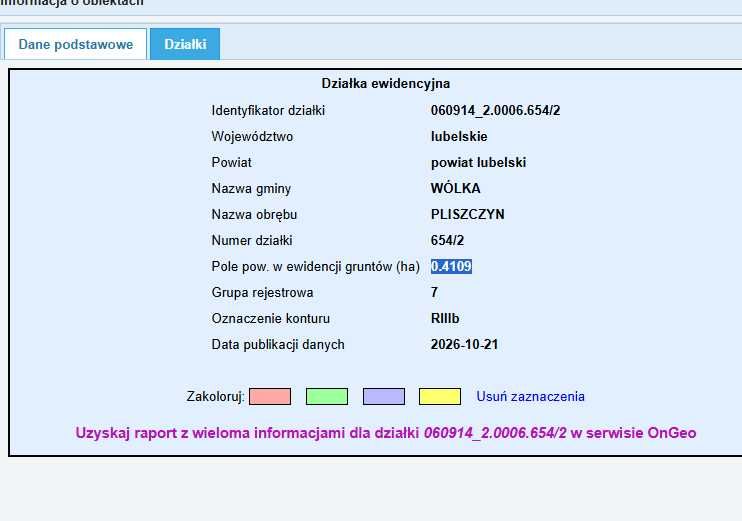742x521 pixels.
Task: Click the Województwo label
Action: click(x=252, y=137)
